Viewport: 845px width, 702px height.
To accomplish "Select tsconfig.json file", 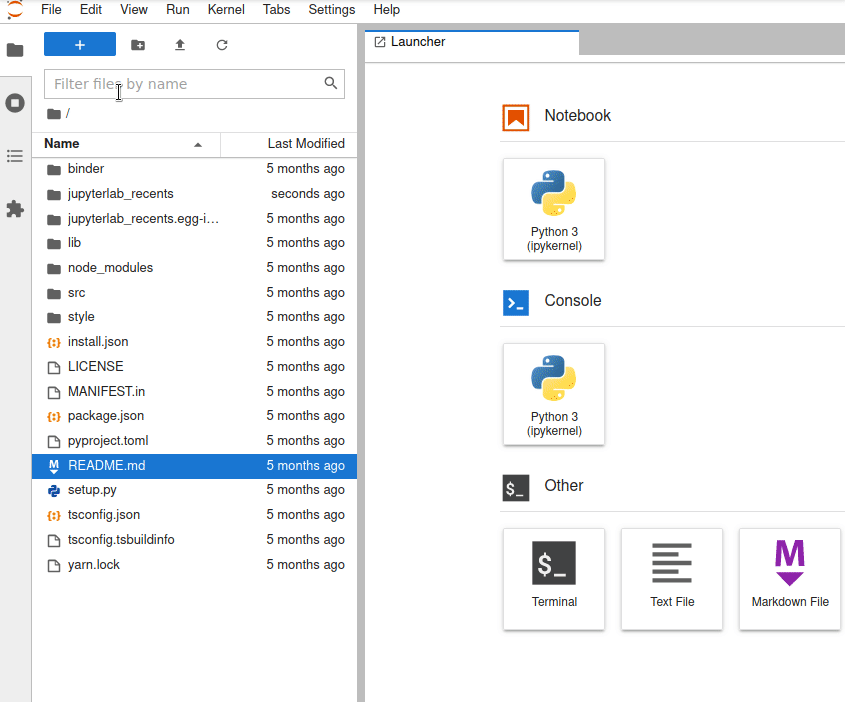I will (194, 515).
